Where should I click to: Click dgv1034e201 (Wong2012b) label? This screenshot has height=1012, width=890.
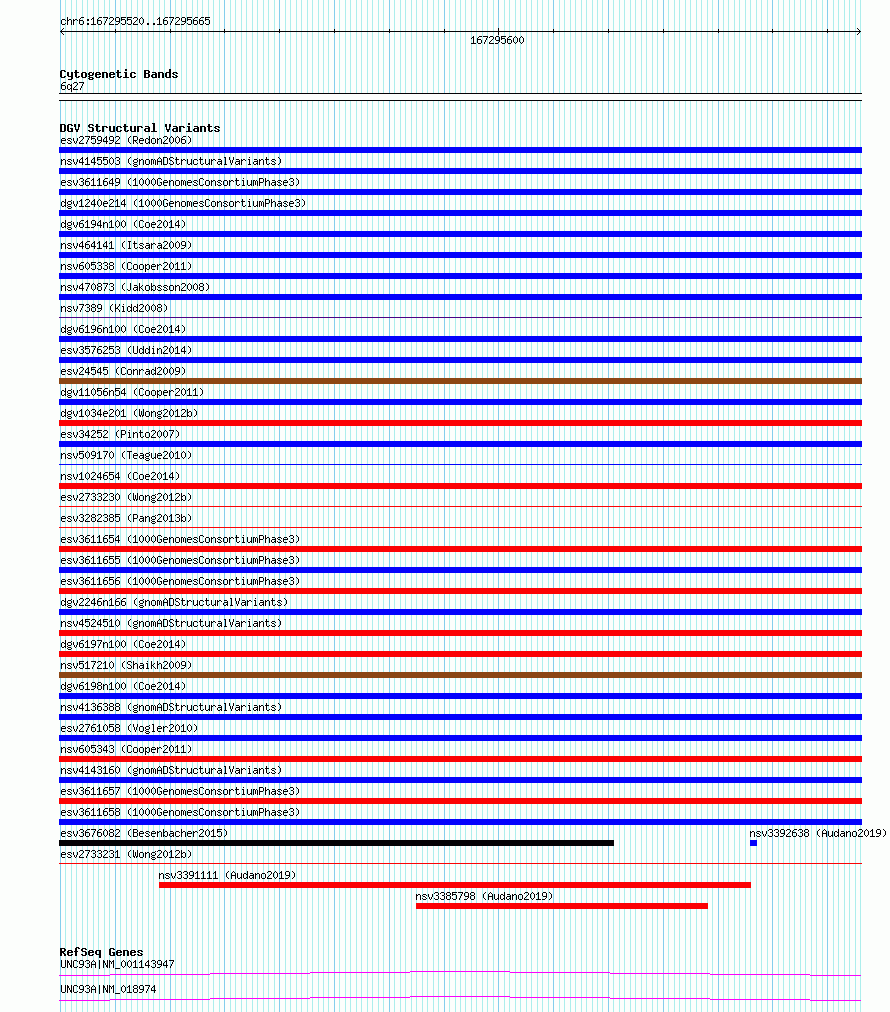point(129,413)
